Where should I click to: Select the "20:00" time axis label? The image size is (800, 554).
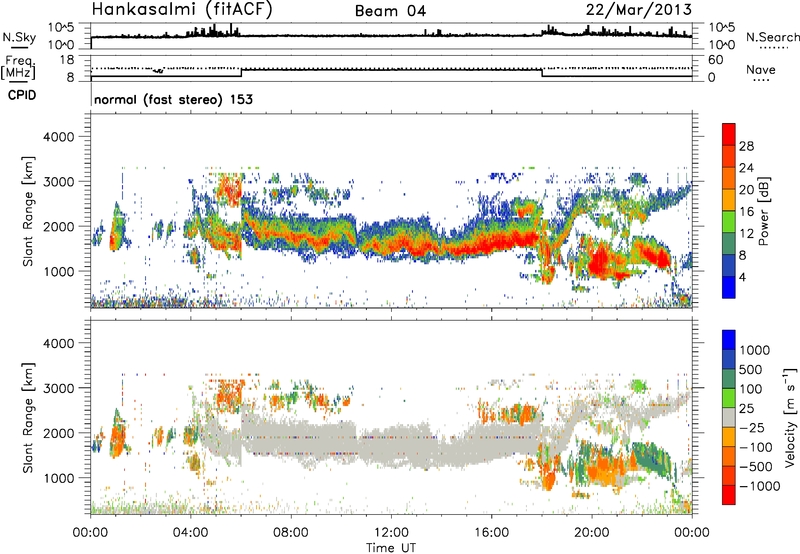(x=591, y=533)
